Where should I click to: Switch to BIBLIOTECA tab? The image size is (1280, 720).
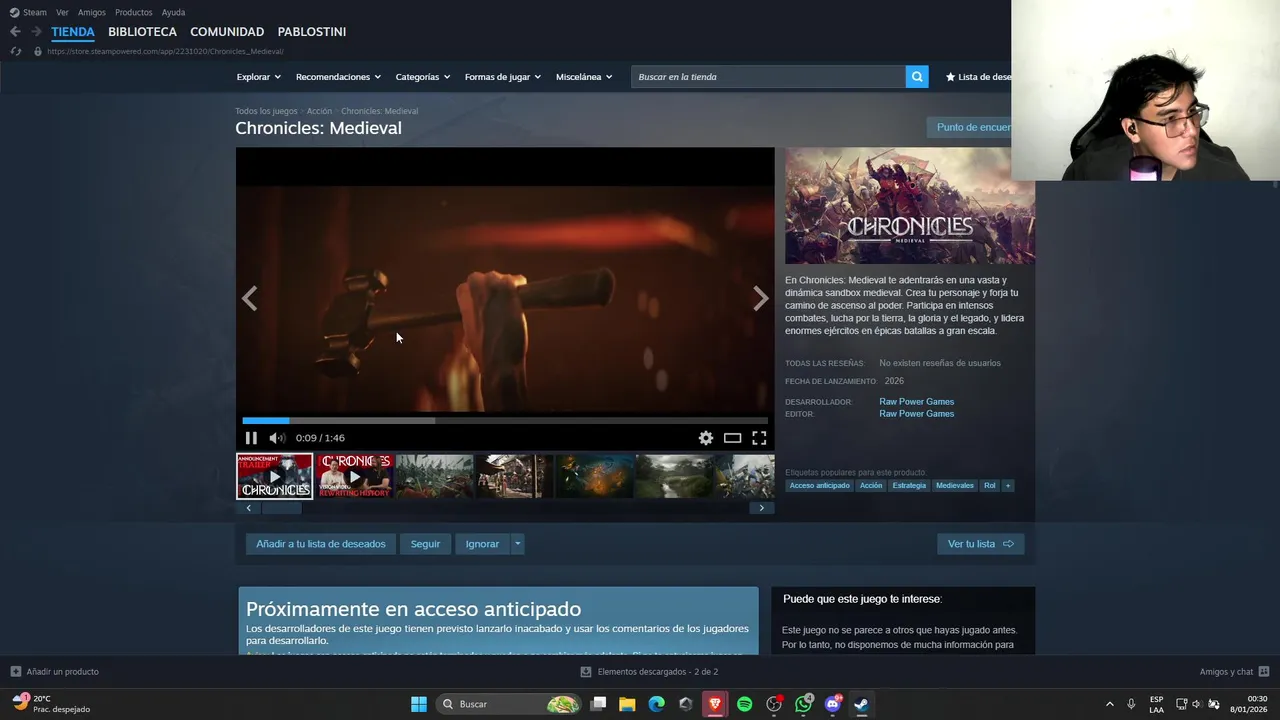point(142,32)
